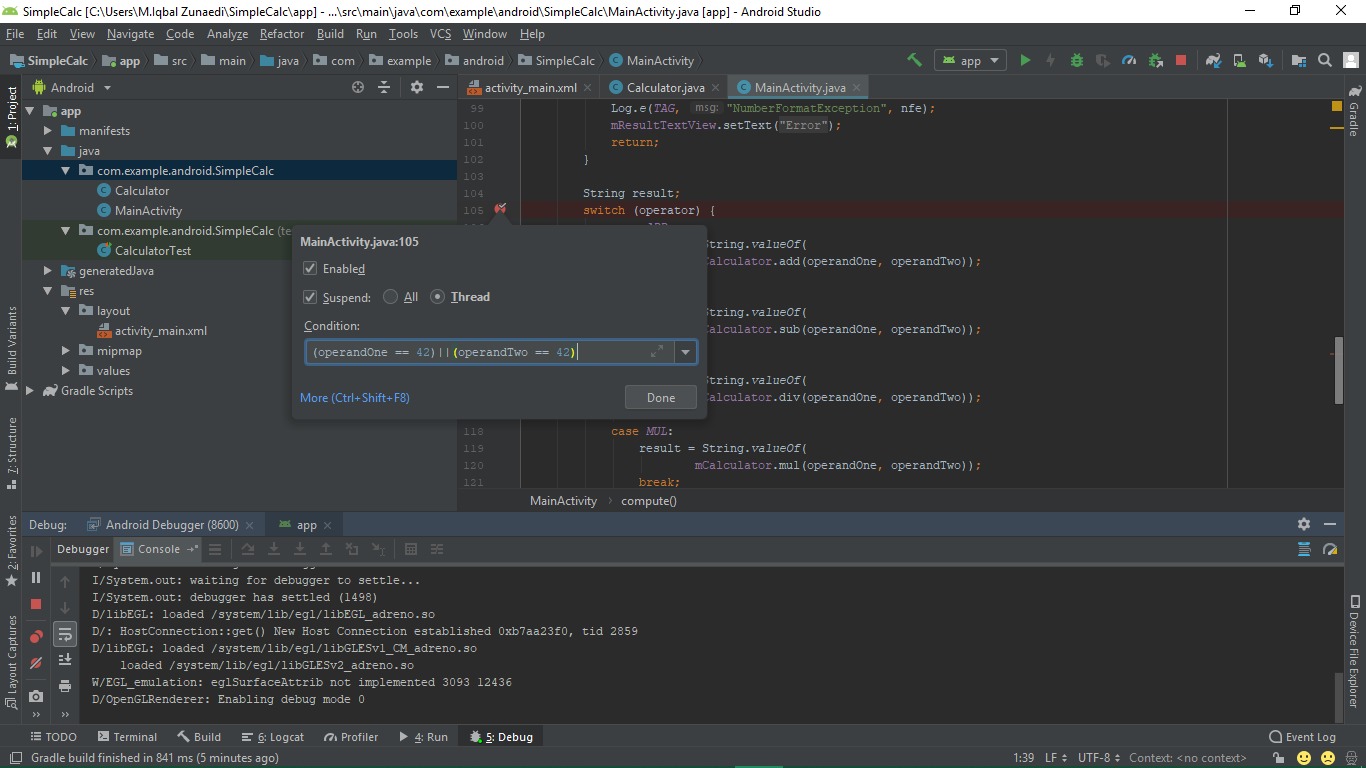1366x768 pixels.
Task: Run the app with the green play icon
Action: point(1025,60)
